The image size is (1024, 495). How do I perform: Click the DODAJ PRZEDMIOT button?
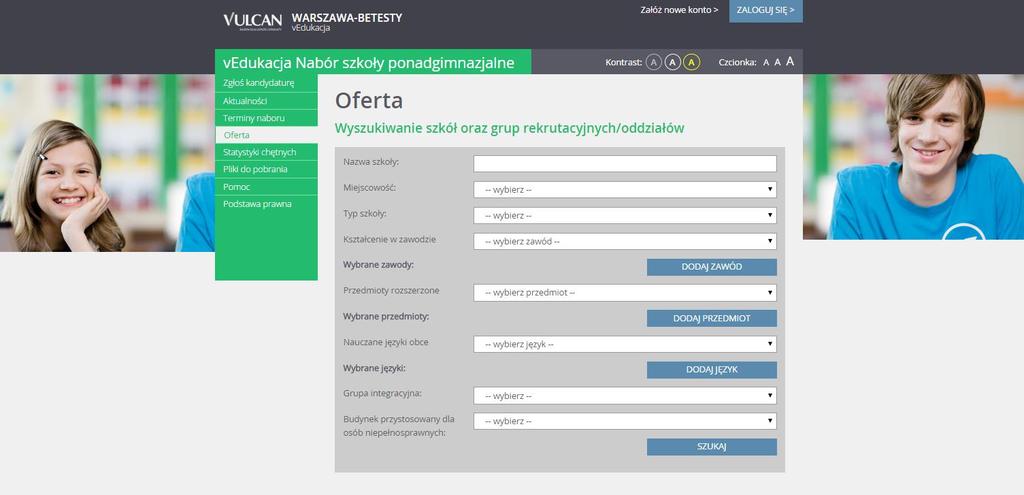click(712, 319)
